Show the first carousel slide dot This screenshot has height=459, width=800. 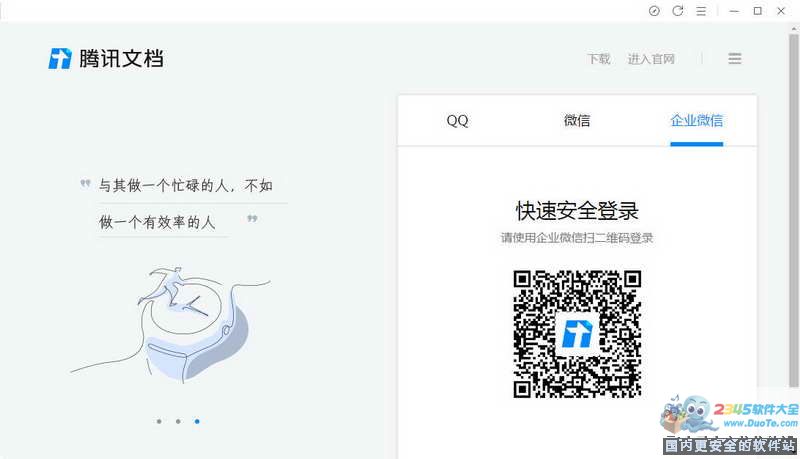click(x=159, y=421)
